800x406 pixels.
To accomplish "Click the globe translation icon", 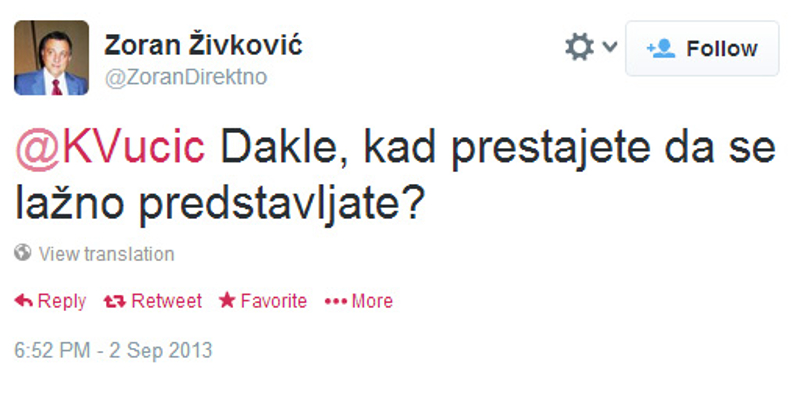I will [22, 252].
